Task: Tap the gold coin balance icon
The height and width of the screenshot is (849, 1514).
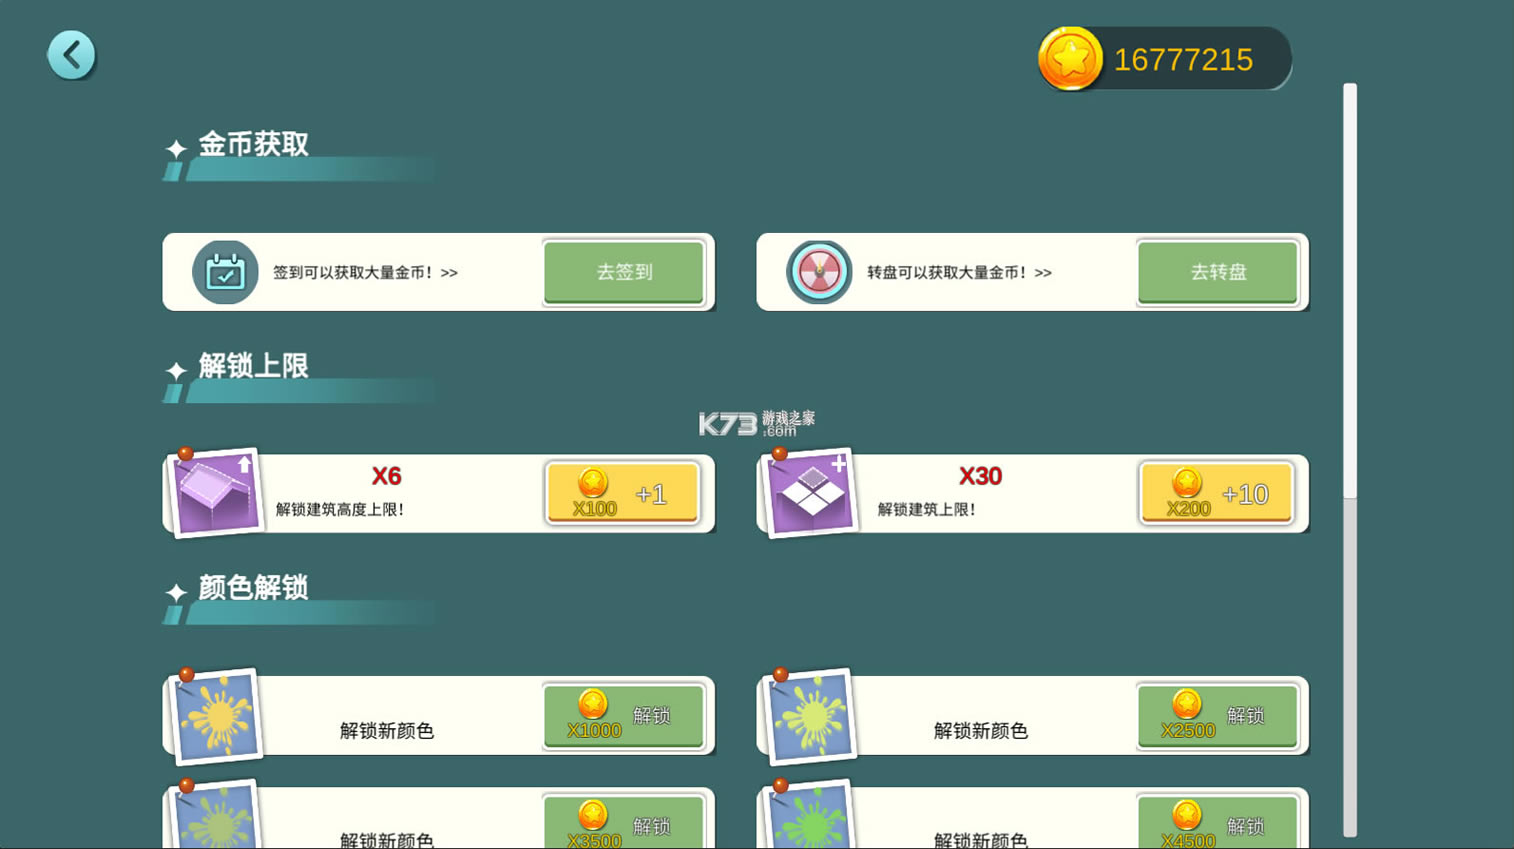Action: tap(1070, 59)
